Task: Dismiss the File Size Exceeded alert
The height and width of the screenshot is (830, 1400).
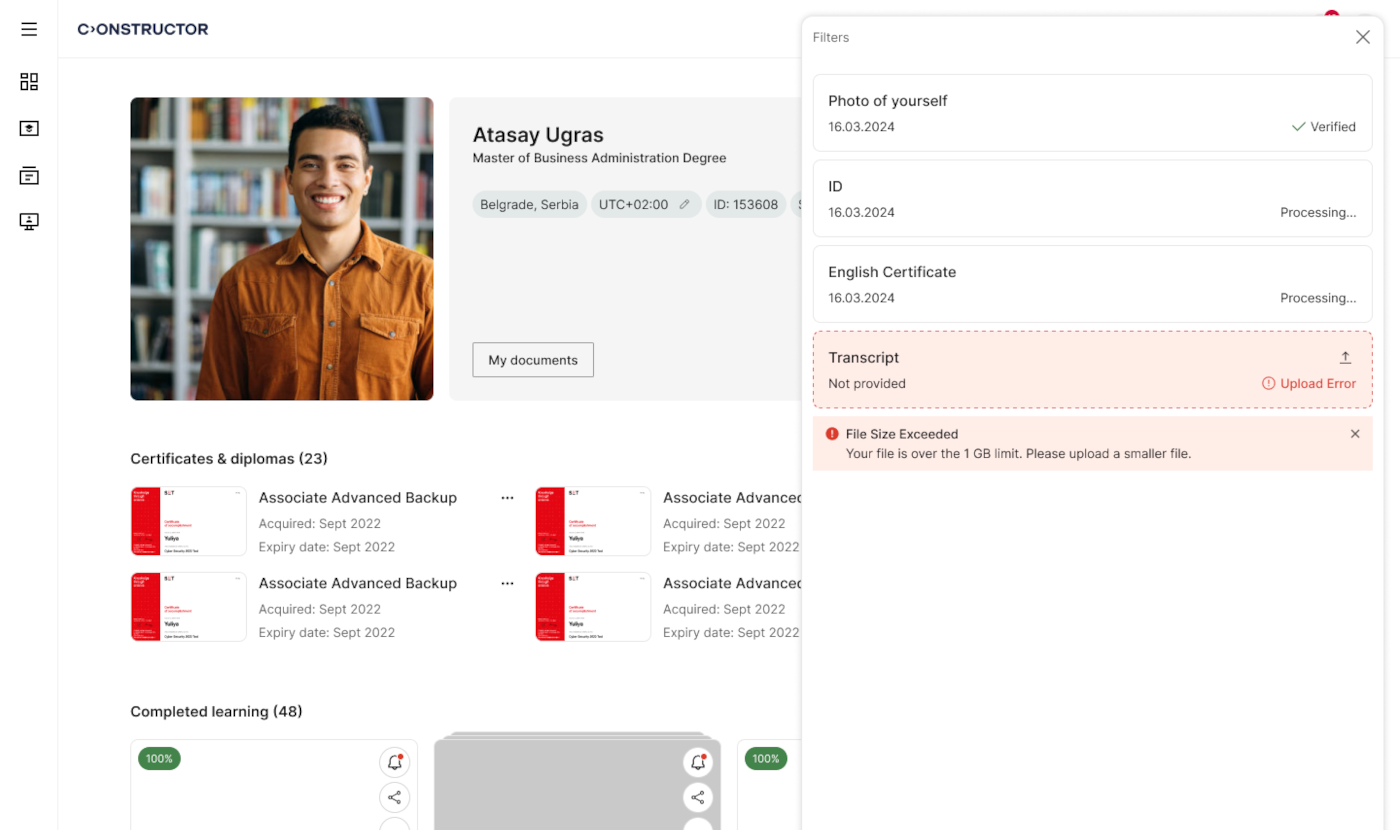Action: (x=1355, y=434)
